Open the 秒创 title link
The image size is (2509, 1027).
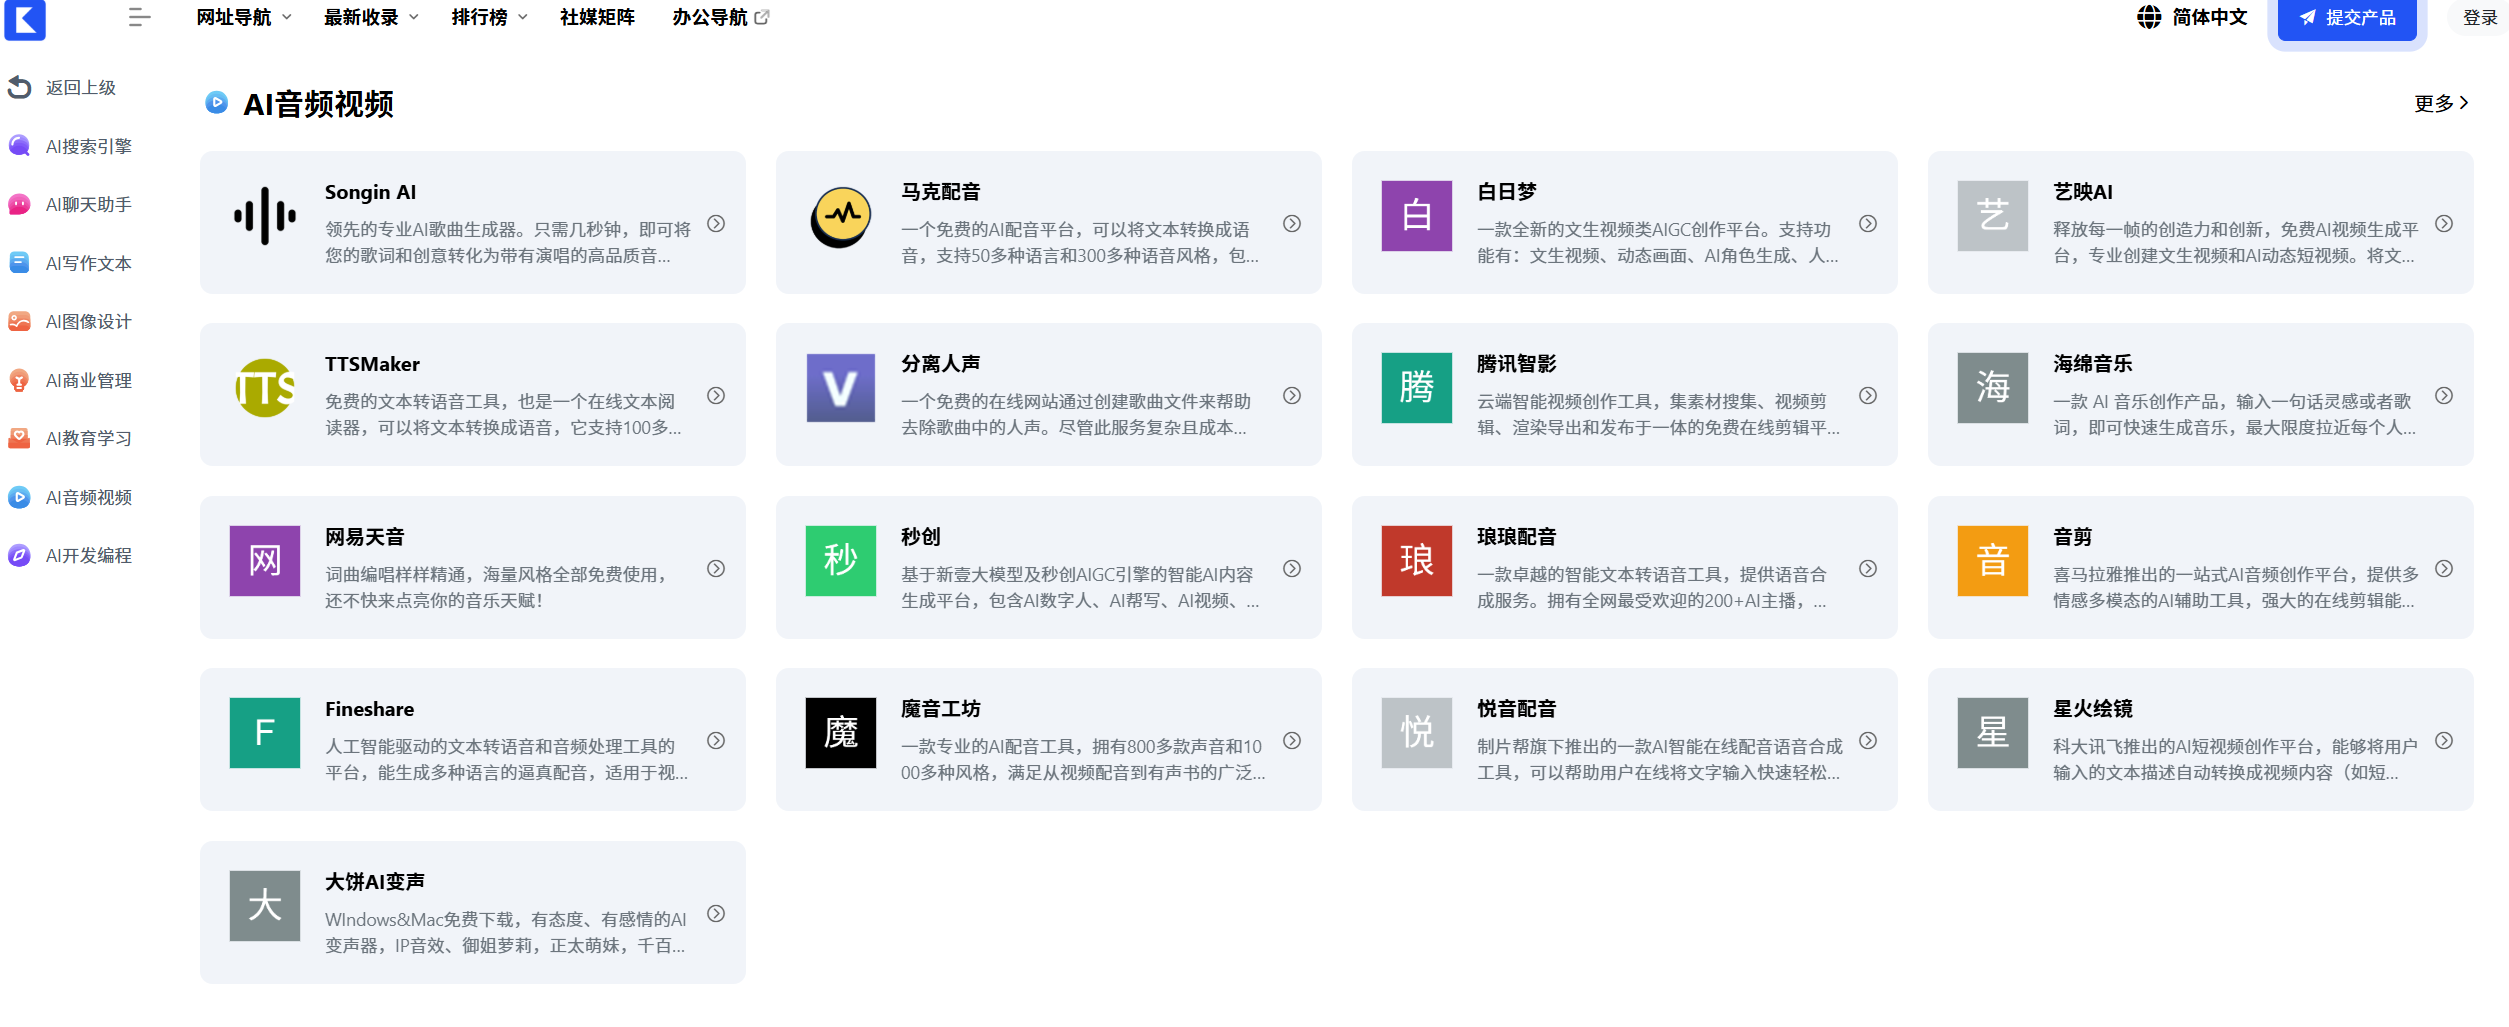click(x=920, y=537)
